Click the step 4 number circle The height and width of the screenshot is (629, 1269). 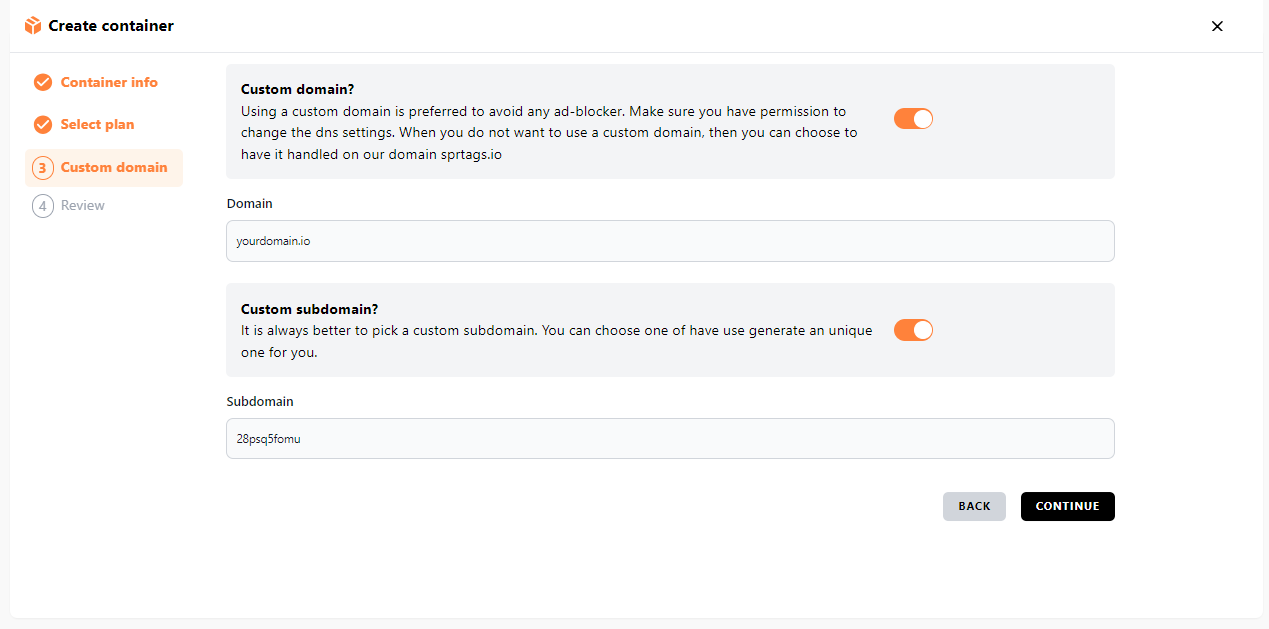[43, 206]
